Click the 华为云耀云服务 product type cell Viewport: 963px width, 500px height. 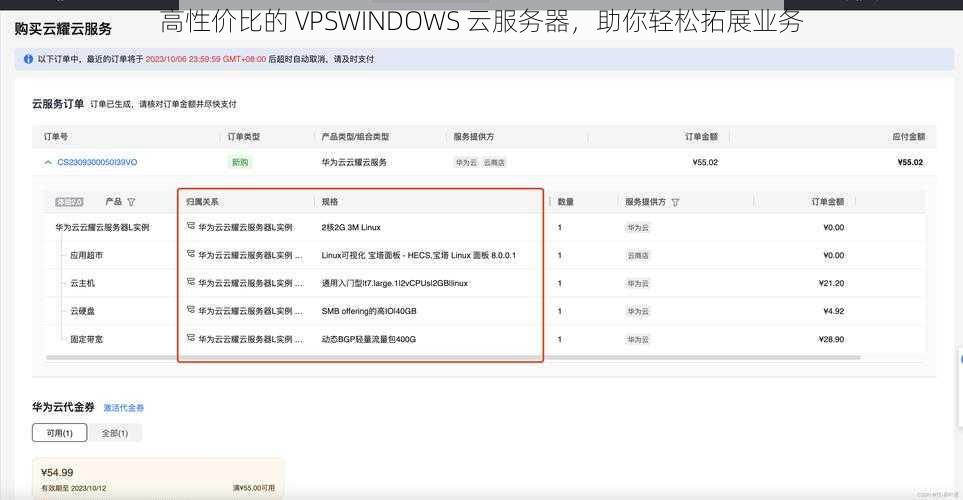tap(354, 162)
